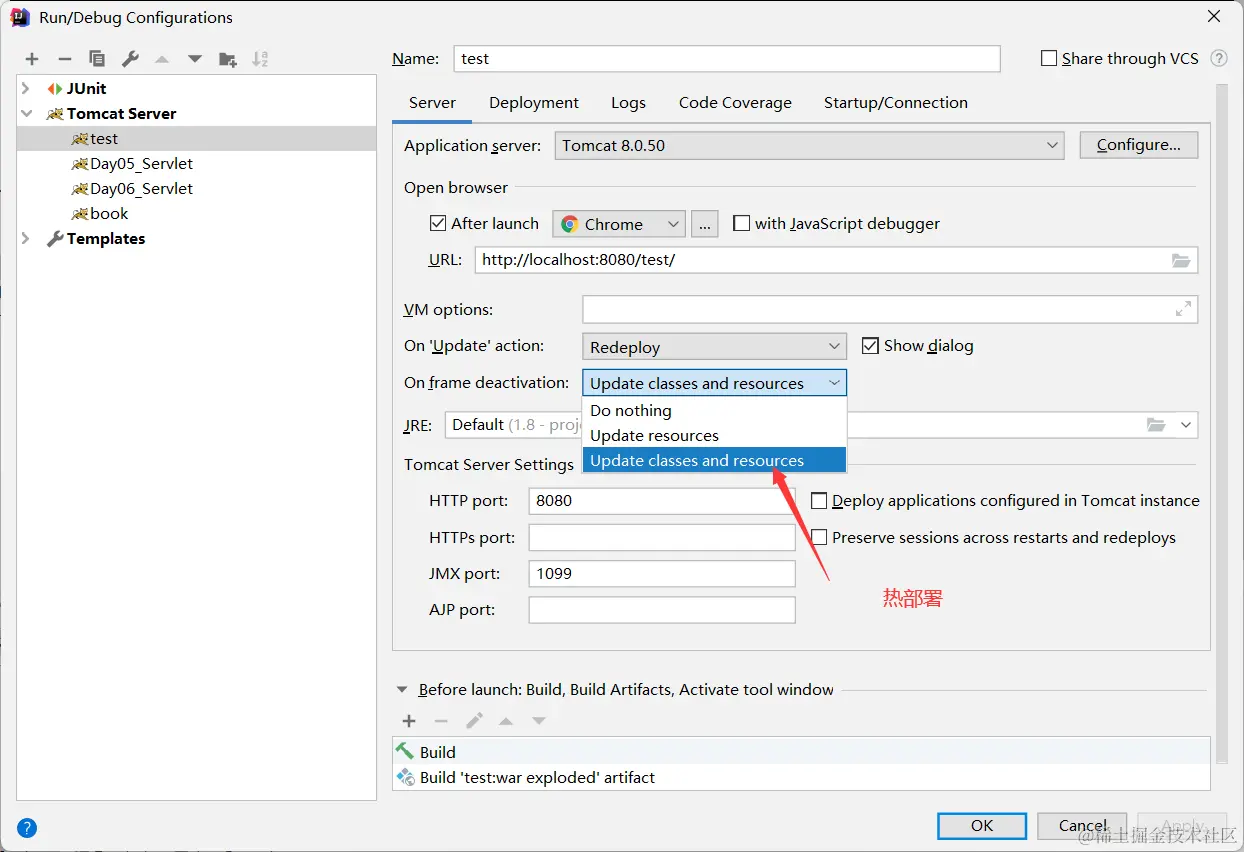Click the JMX port field
This screenshot has width=1244, height=852.
click(662, 574)
